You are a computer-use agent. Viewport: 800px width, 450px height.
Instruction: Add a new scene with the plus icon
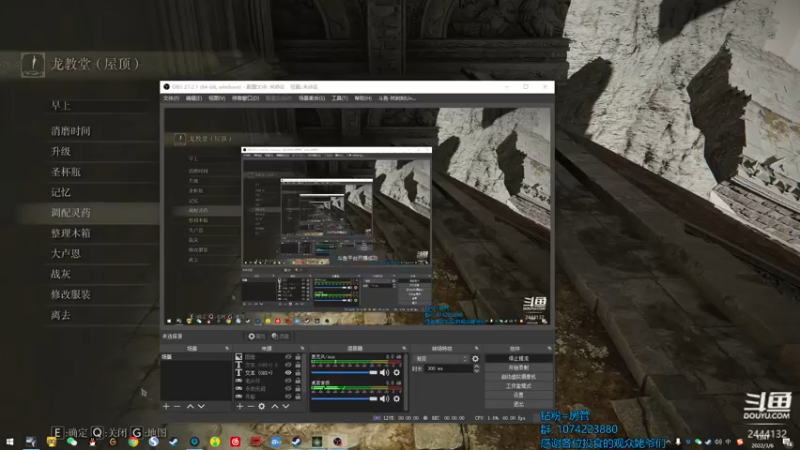click(166, 407)
